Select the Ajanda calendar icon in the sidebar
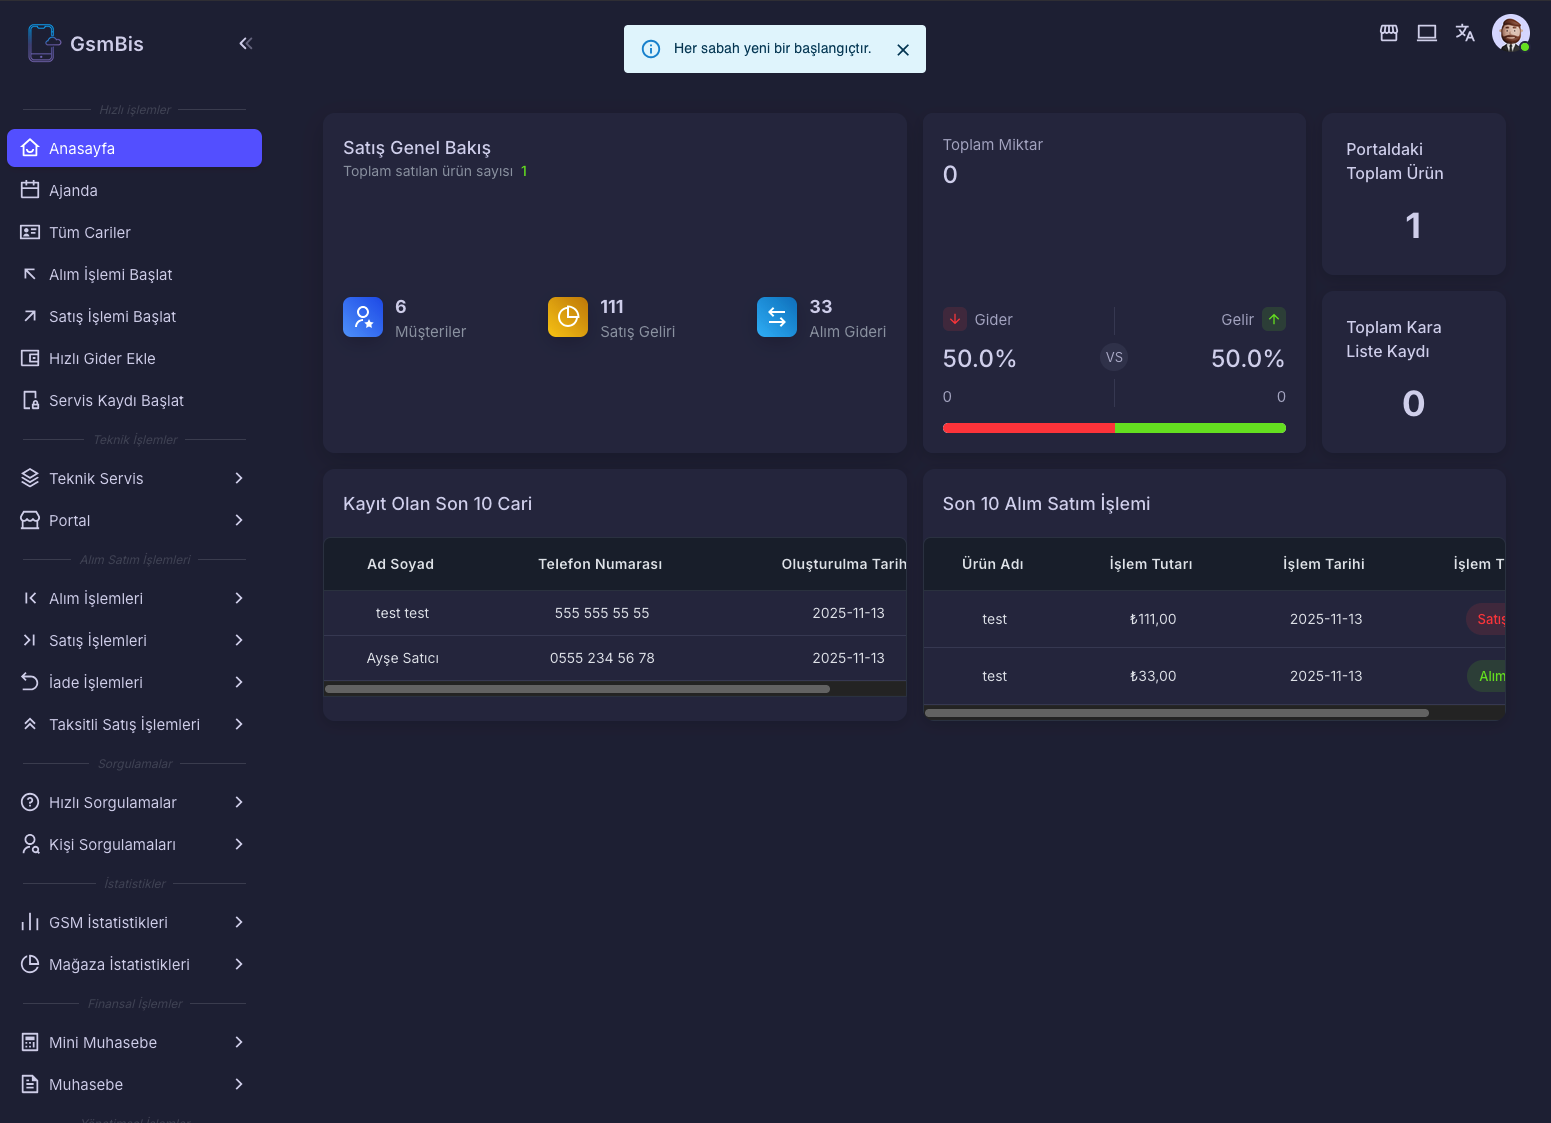 [x=31, y=190]
